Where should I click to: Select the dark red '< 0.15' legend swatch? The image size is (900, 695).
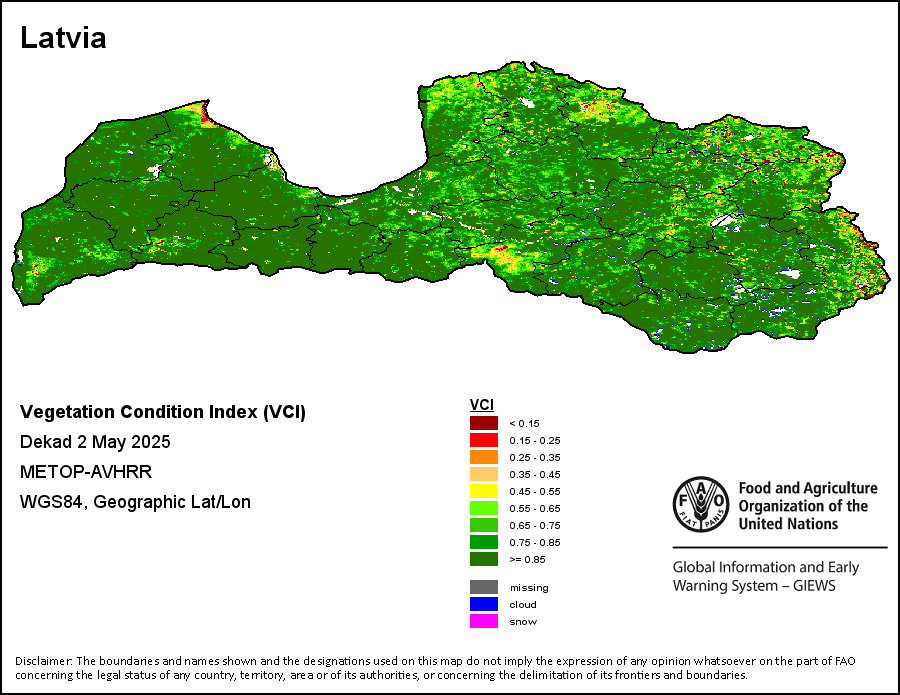click(x=484, y=424)
